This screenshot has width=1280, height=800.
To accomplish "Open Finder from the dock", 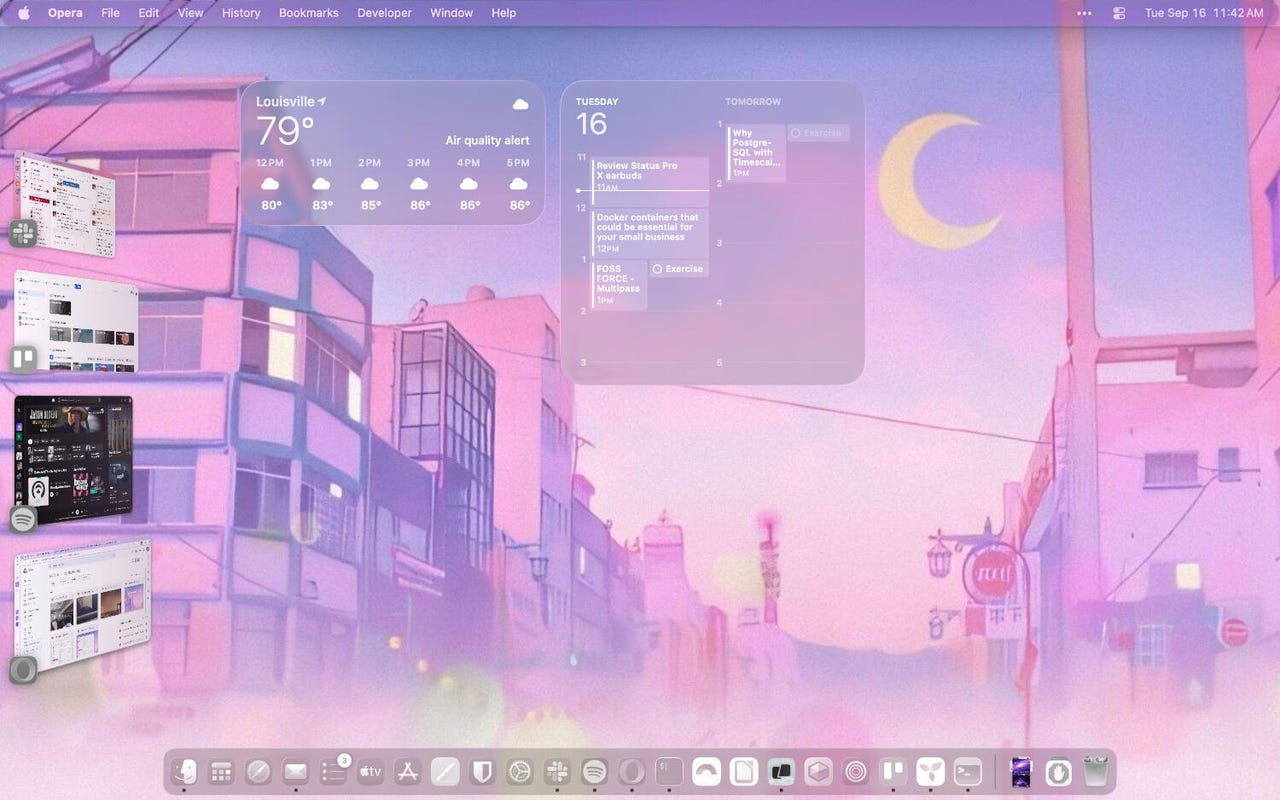I will [x=184, y=771].
